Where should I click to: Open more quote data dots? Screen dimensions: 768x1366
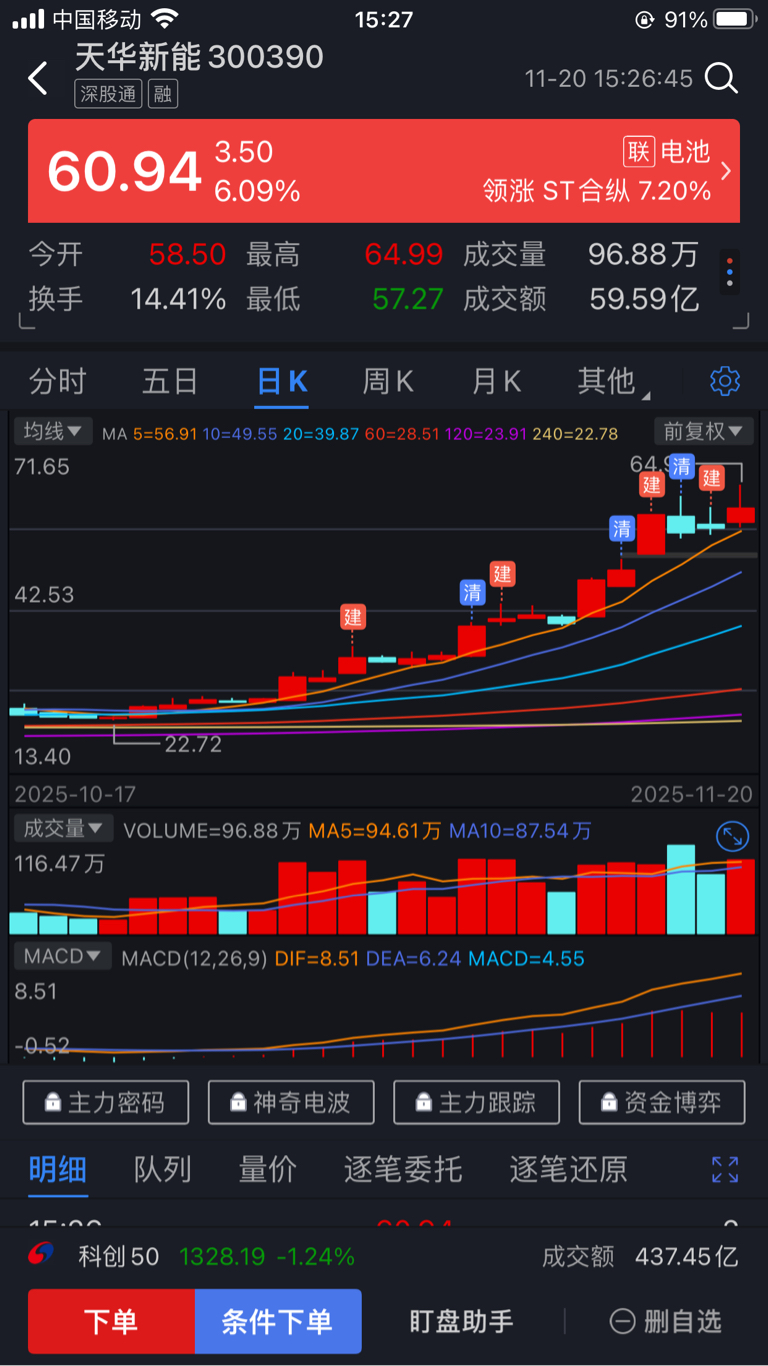(730, 271)
